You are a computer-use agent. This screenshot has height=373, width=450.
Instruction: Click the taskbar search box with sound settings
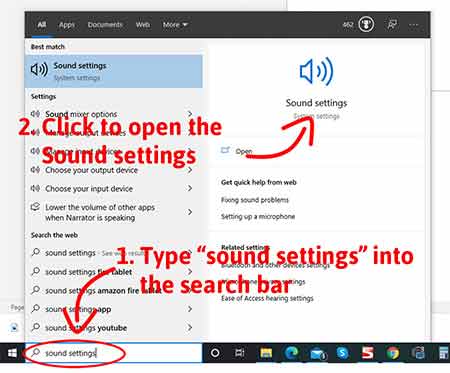click(114, 353)
